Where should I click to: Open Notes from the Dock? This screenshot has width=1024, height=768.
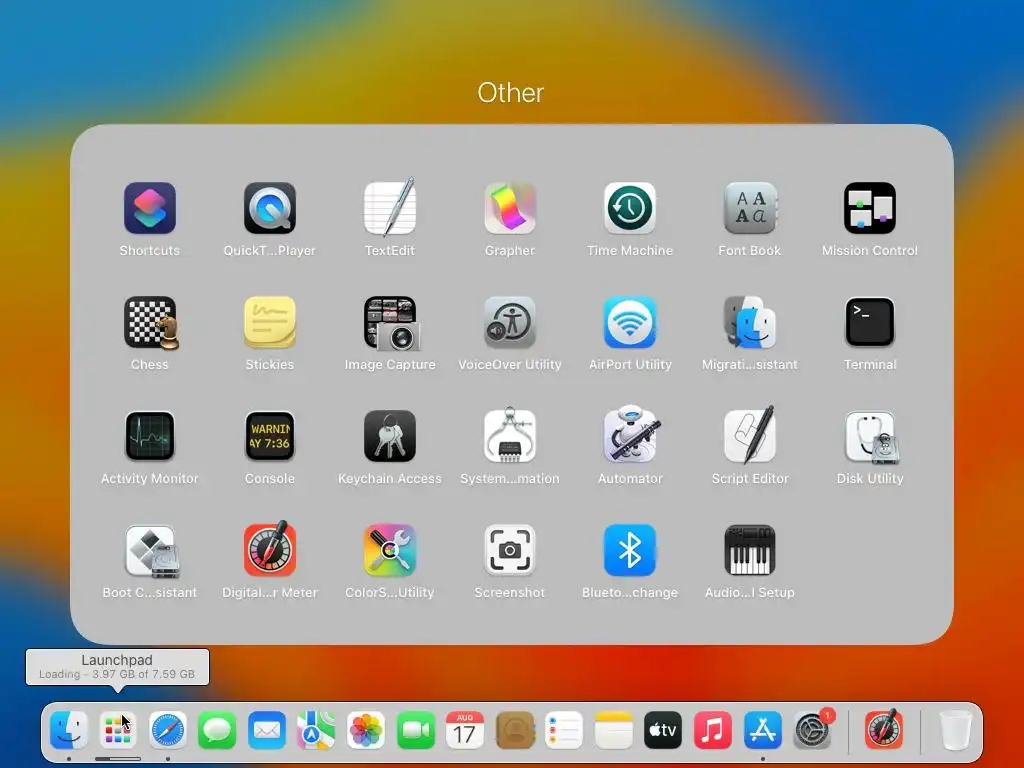614,730
